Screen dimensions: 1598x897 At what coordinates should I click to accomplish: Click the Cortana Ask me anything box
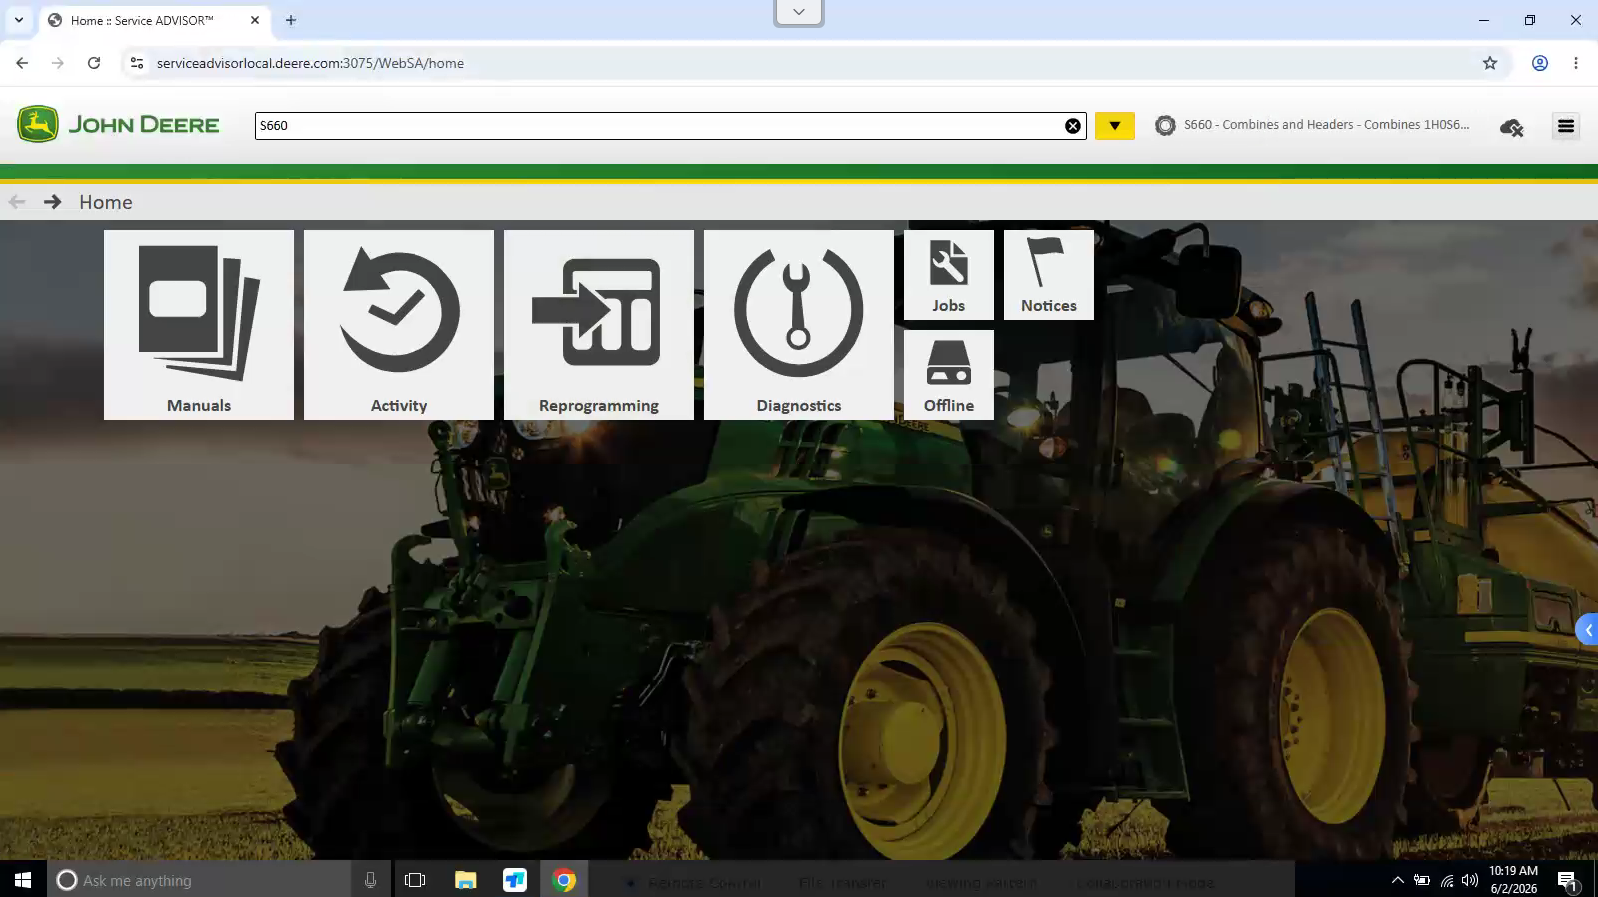(x=200, y=880)
